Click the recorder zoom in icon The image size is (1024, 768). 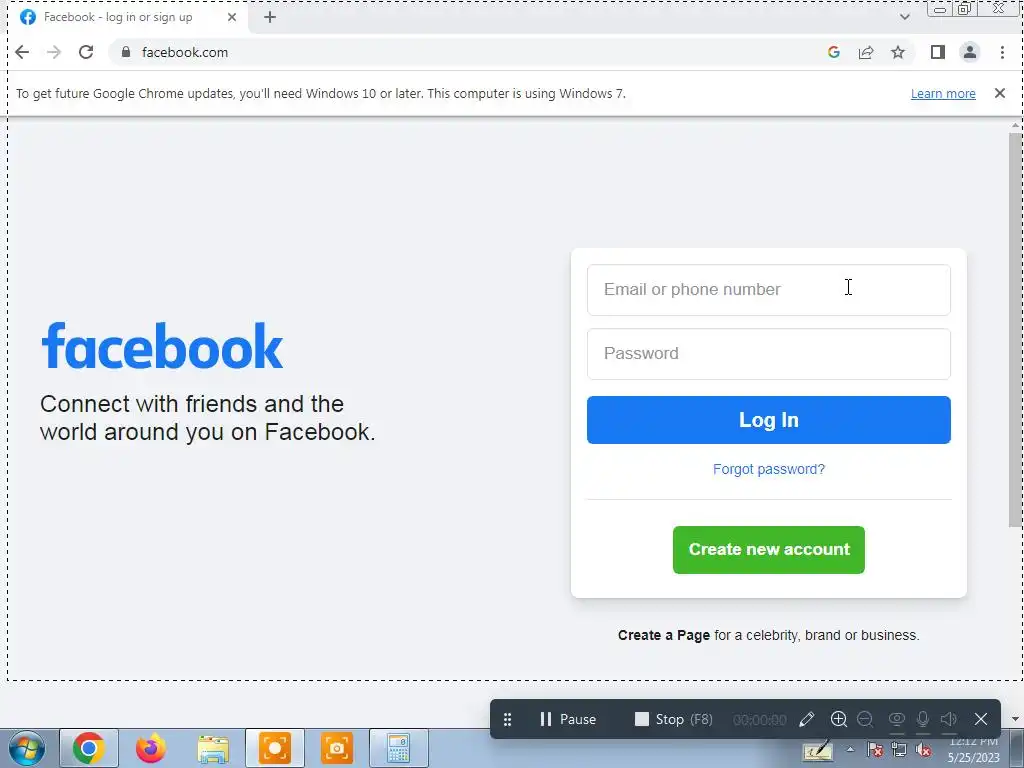pyautogui.click(x=839, y=720)
